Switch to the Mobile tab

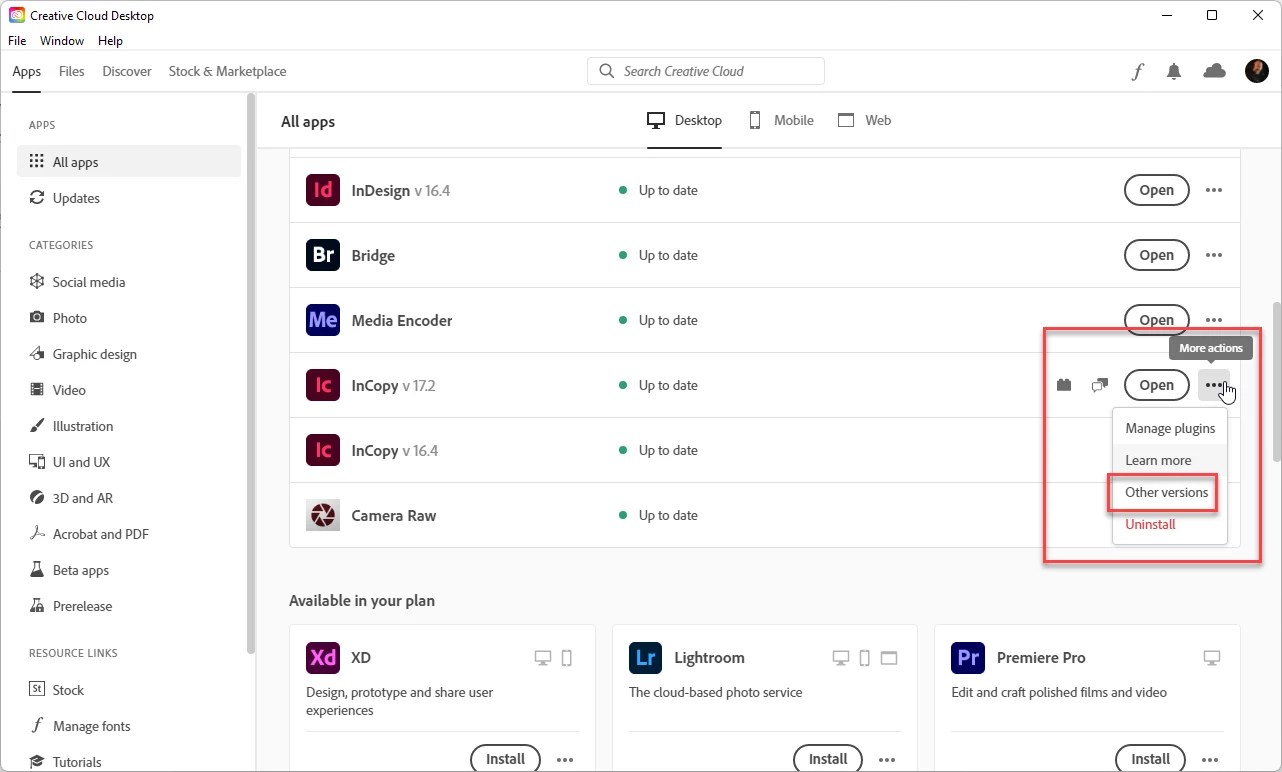tap(782, 120)
